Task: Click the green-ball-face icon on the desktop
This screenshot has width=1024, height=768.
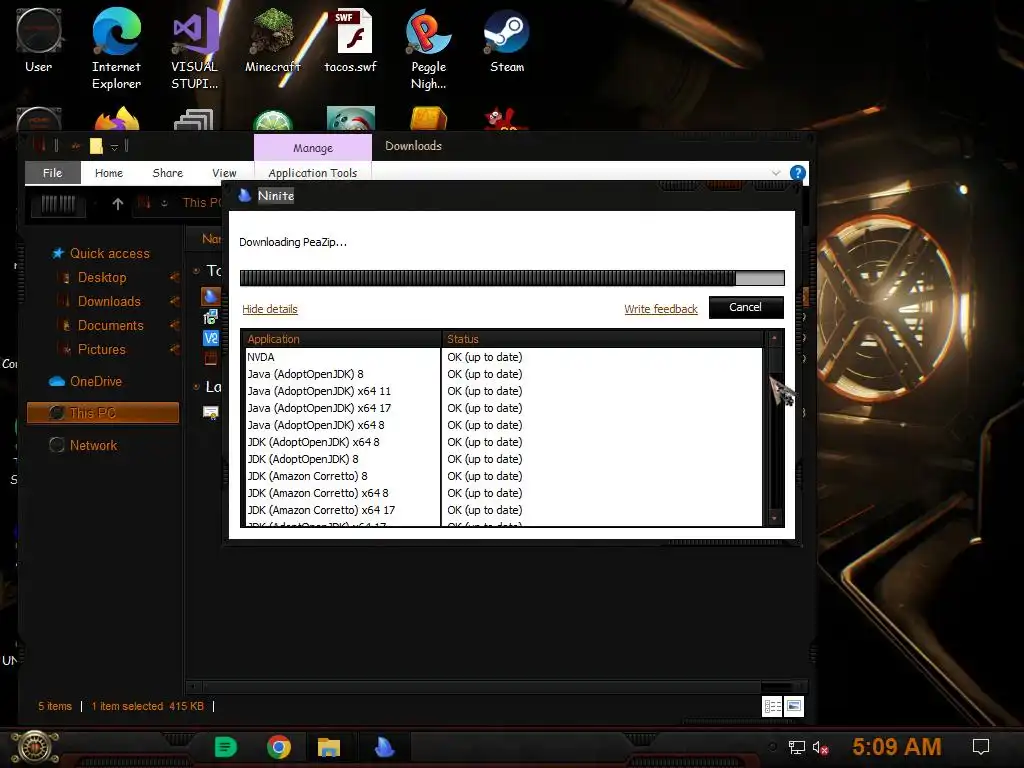Action: tap(351, 118)
